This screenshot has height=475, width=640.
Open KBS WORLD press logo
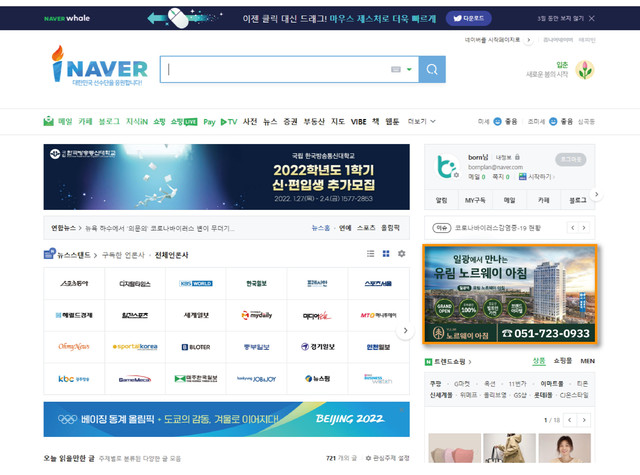196,284
